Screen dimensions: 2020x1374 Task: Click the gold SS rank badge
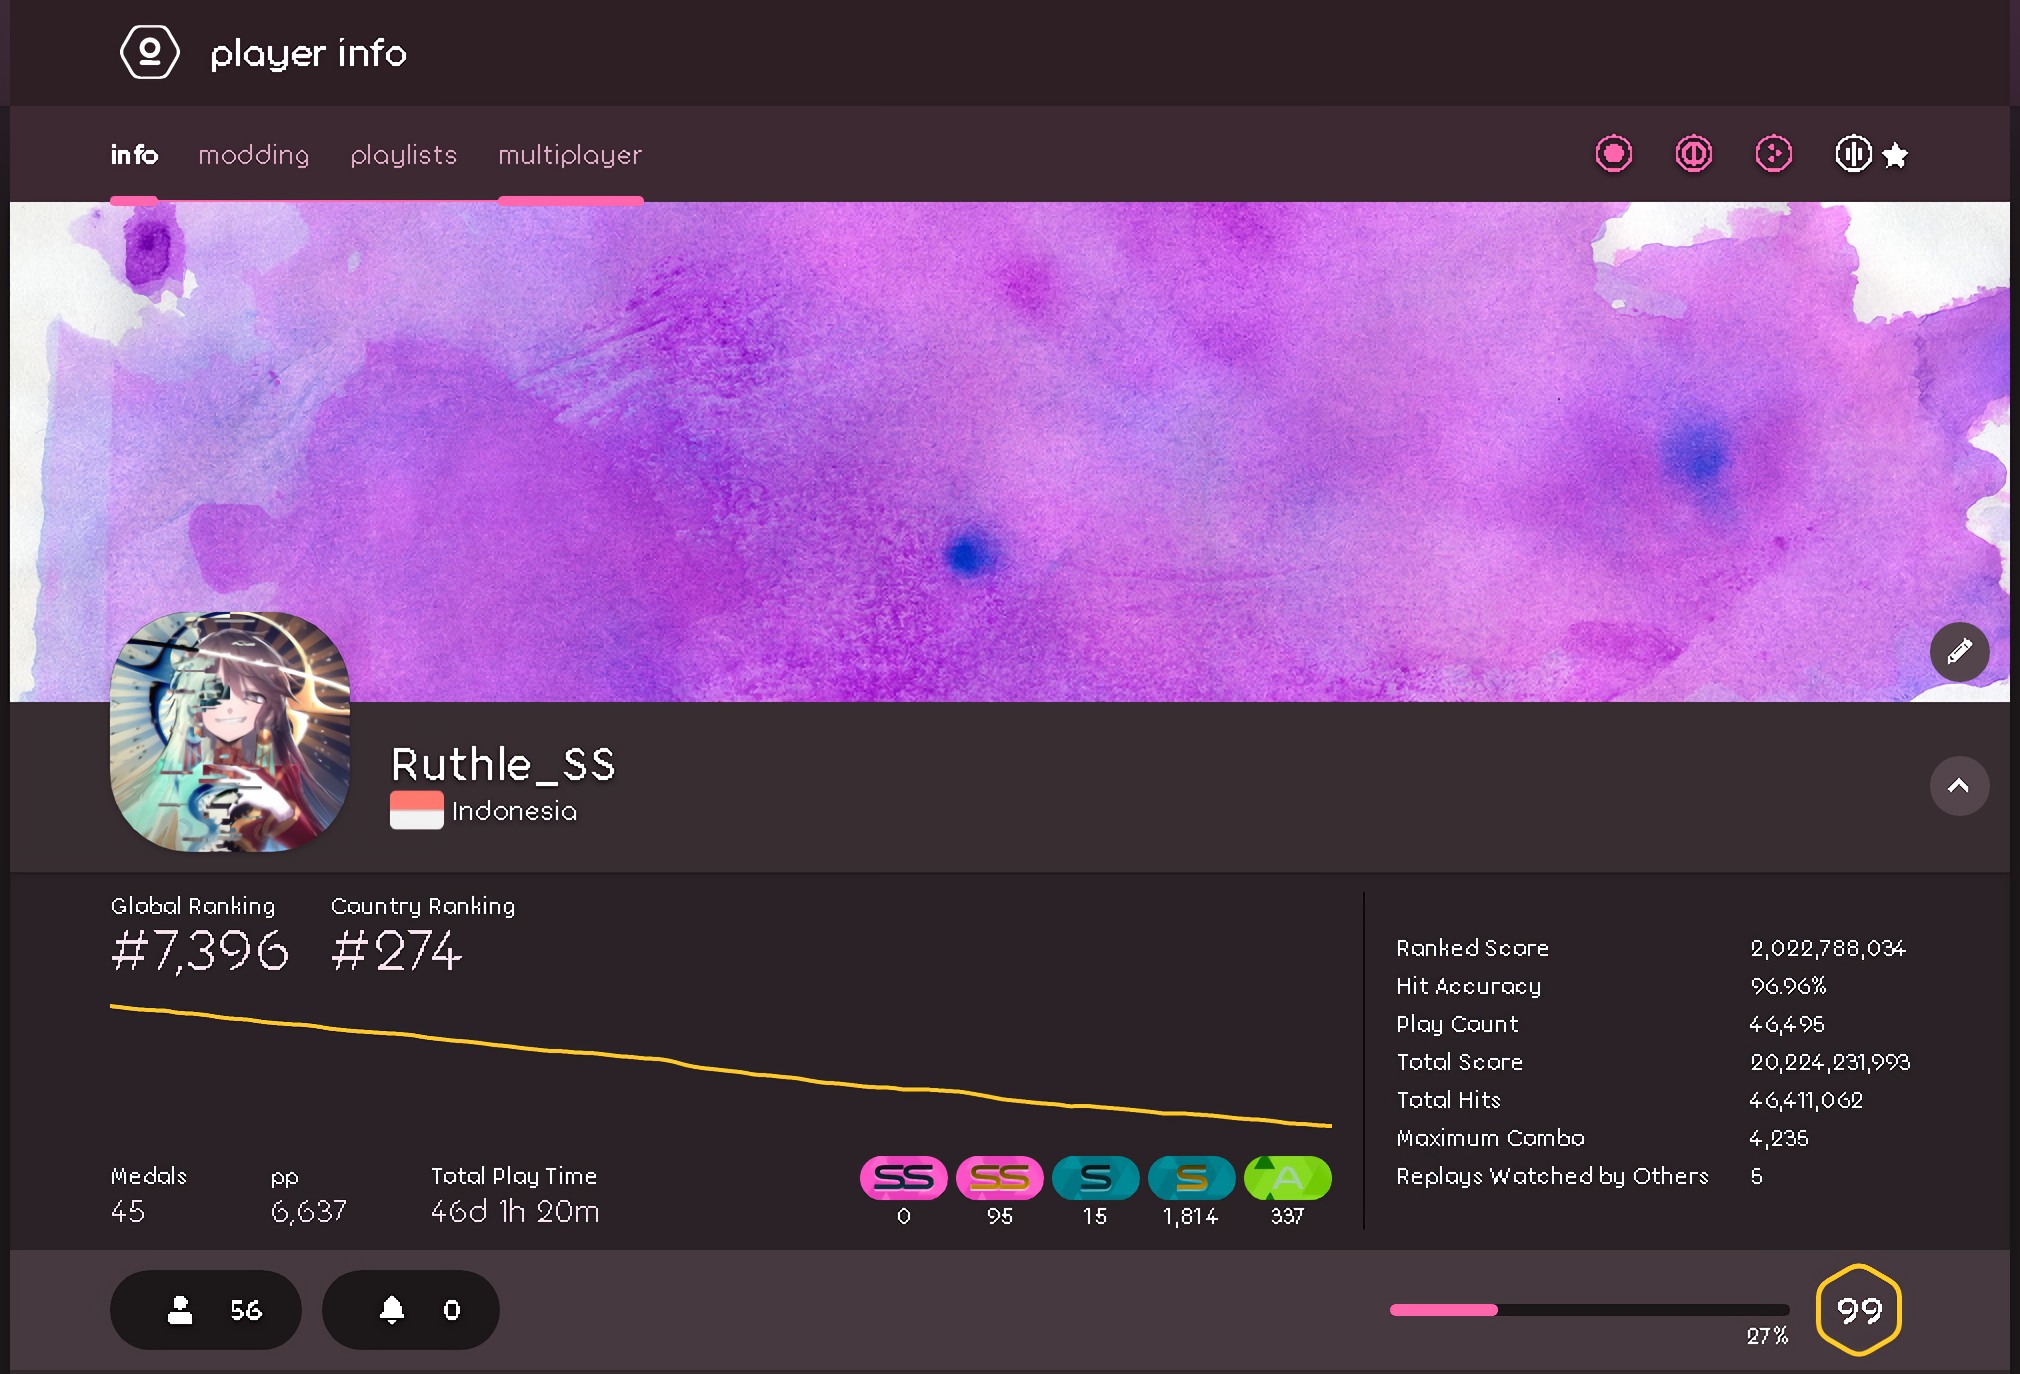pyautogui.click(x=999, y=1178)
